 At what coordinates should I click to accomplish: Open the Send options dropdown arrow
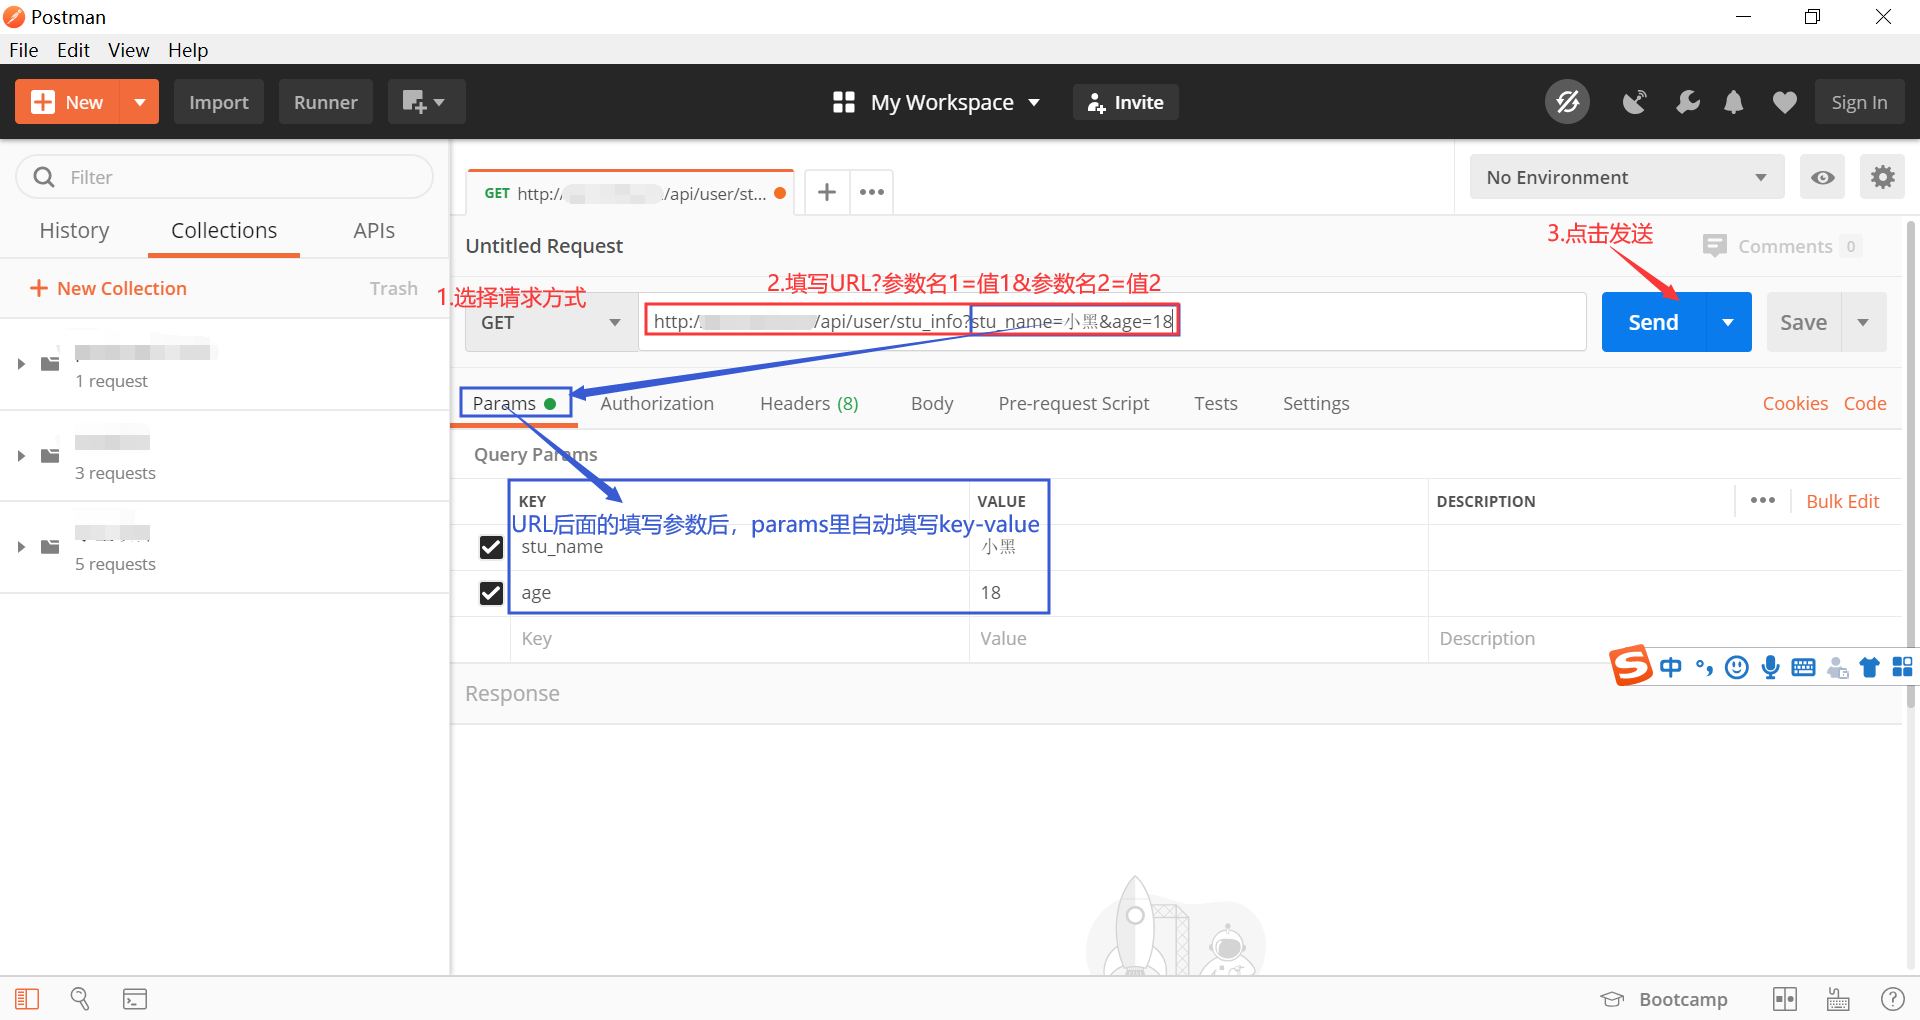tap(1728, 322)
